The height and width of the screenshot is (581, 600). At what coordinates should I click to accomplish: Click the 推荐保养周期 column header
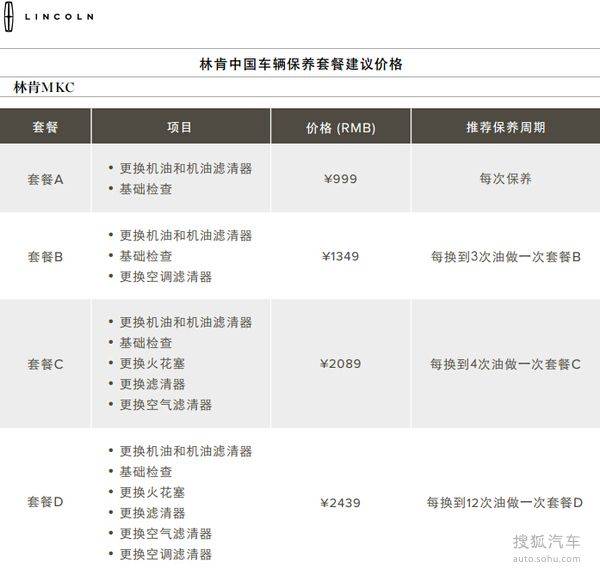click(x=505, y=127)
